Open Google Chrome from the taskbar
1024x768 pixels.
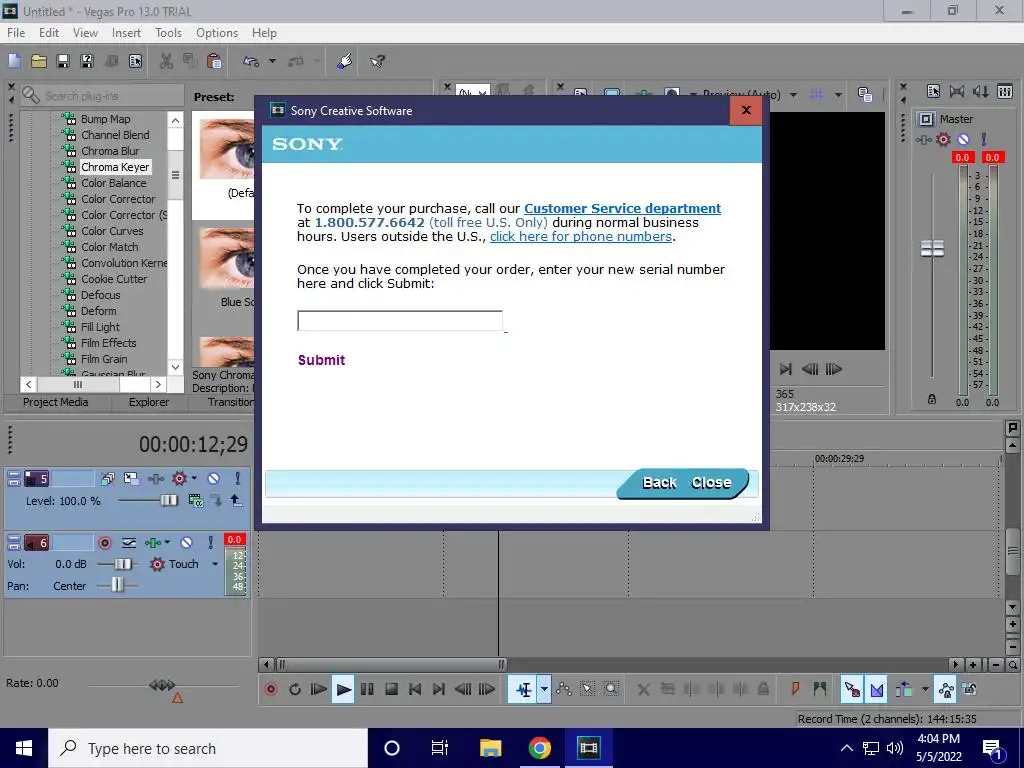pos(539,748)
